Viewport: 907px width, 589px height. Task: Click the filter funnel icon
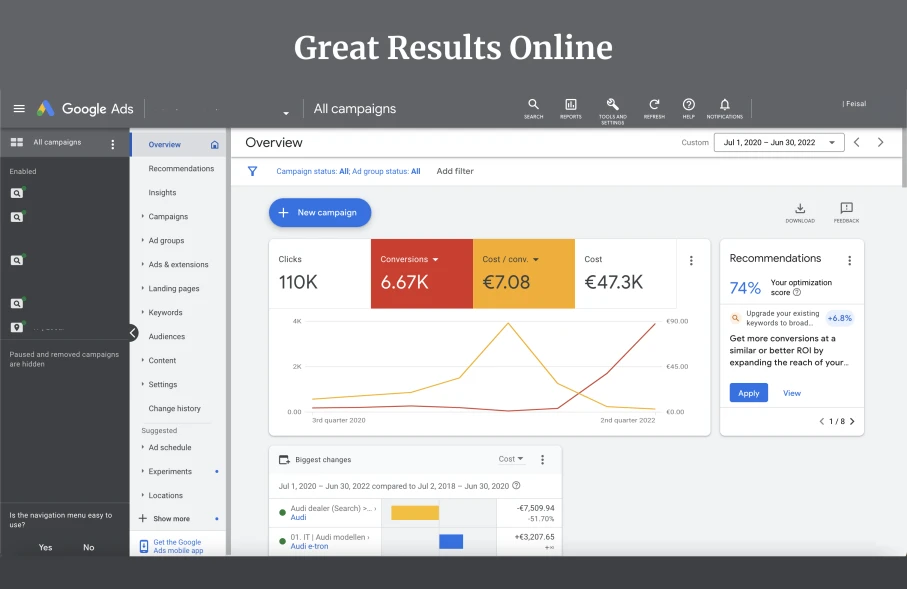coord(252,171)
